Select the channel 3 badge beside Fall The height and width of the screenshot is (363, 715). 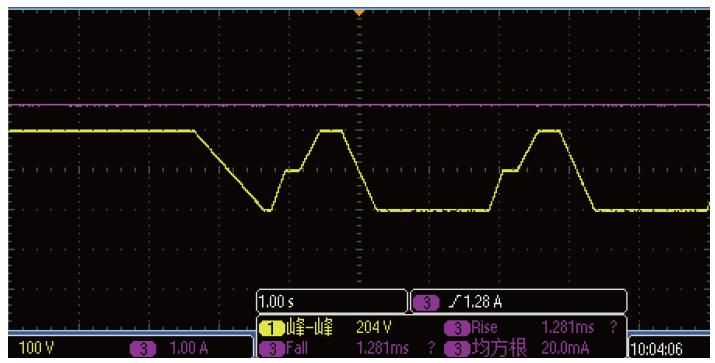[x=272, y=349]
